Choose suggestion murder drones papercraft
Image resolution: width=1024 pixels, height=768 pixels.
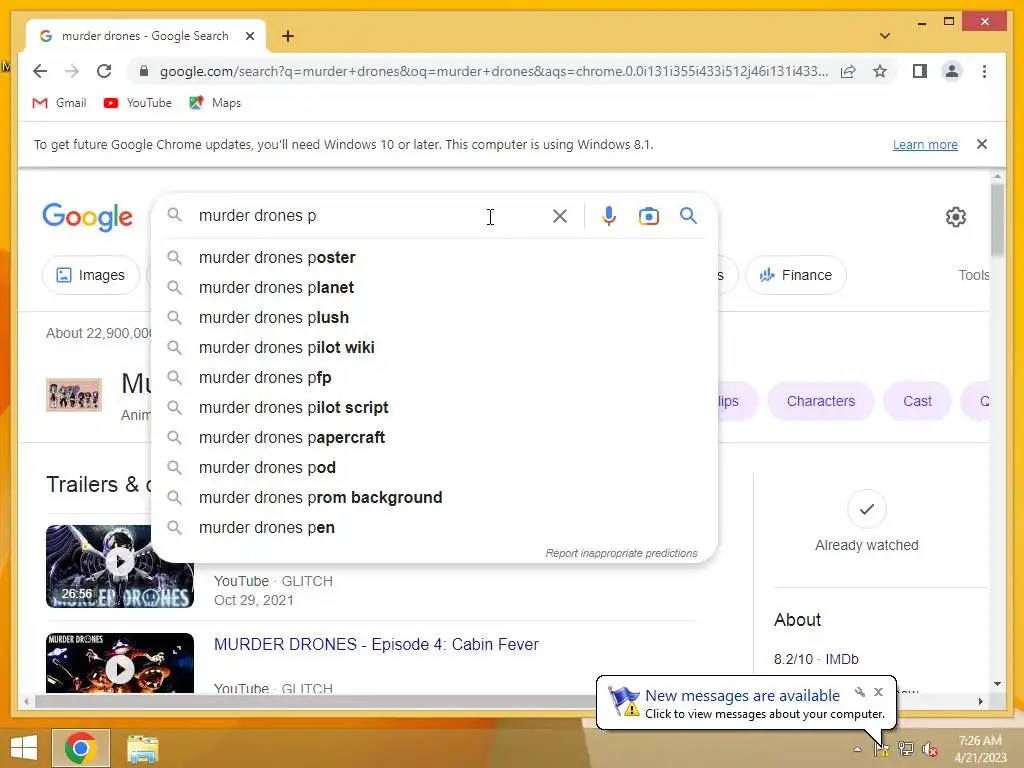point(434,438)
